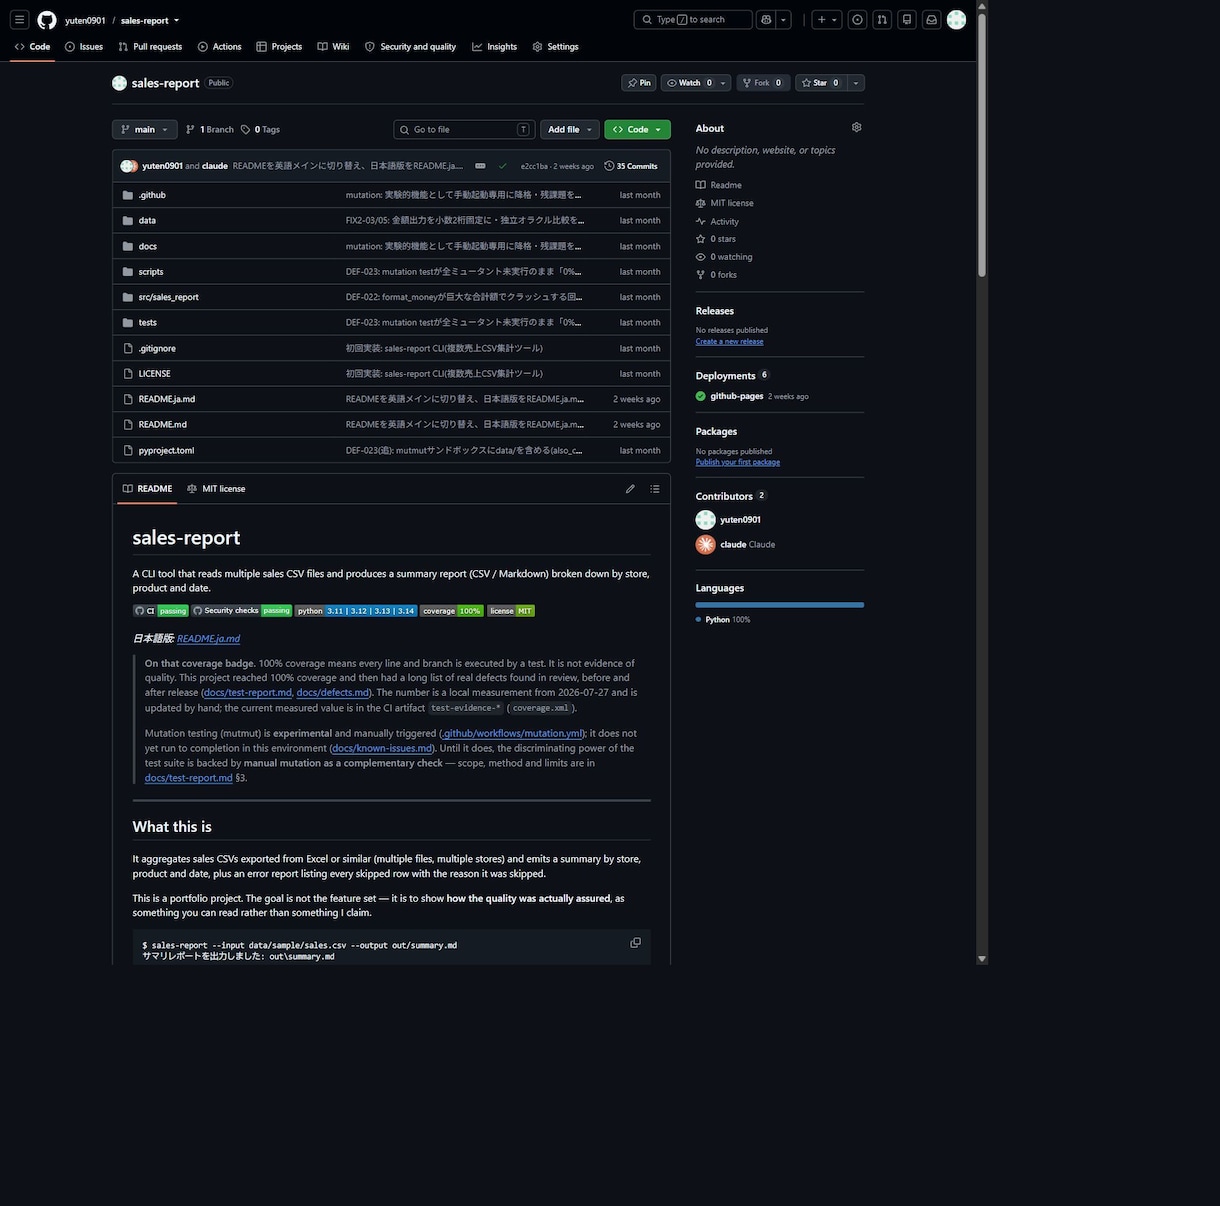Viewport: 1220px width, 1206px height.
Task: Open the README.ja.md link in the README body
Action: pos(208,639)
